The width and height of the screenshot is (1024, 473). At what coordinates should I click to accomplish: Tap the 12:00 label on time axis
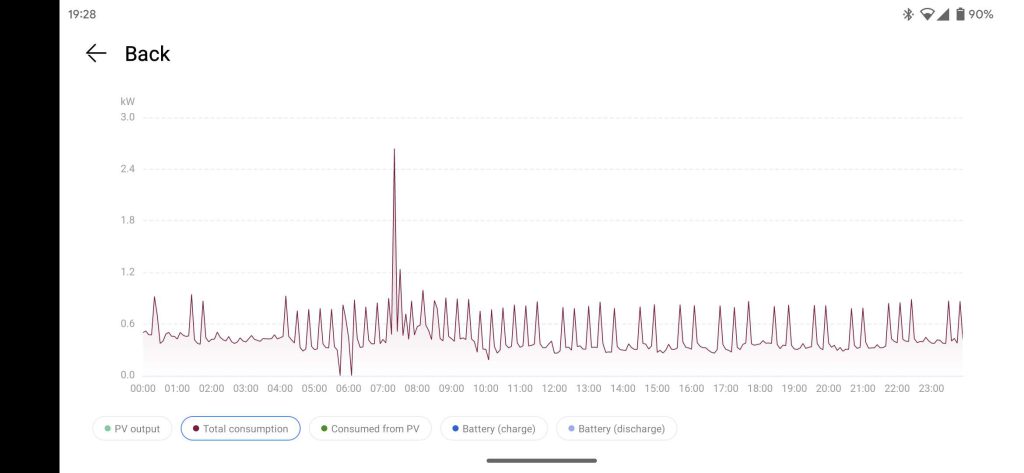point(554,388)
